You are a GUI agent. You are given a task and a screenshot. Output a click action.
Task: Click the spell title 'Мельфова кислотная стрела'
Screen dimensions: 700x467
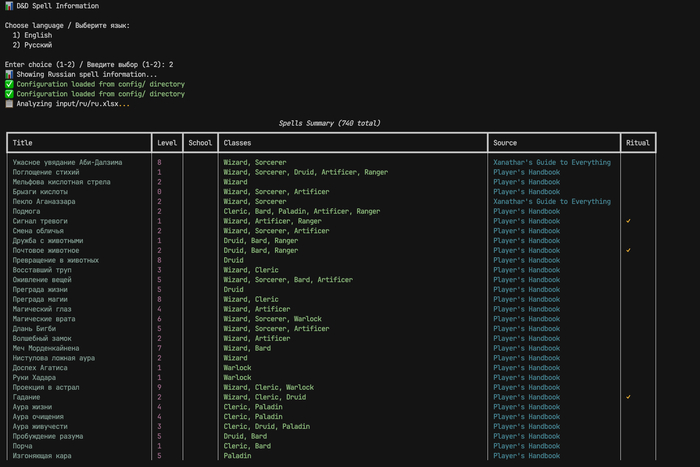62,182
